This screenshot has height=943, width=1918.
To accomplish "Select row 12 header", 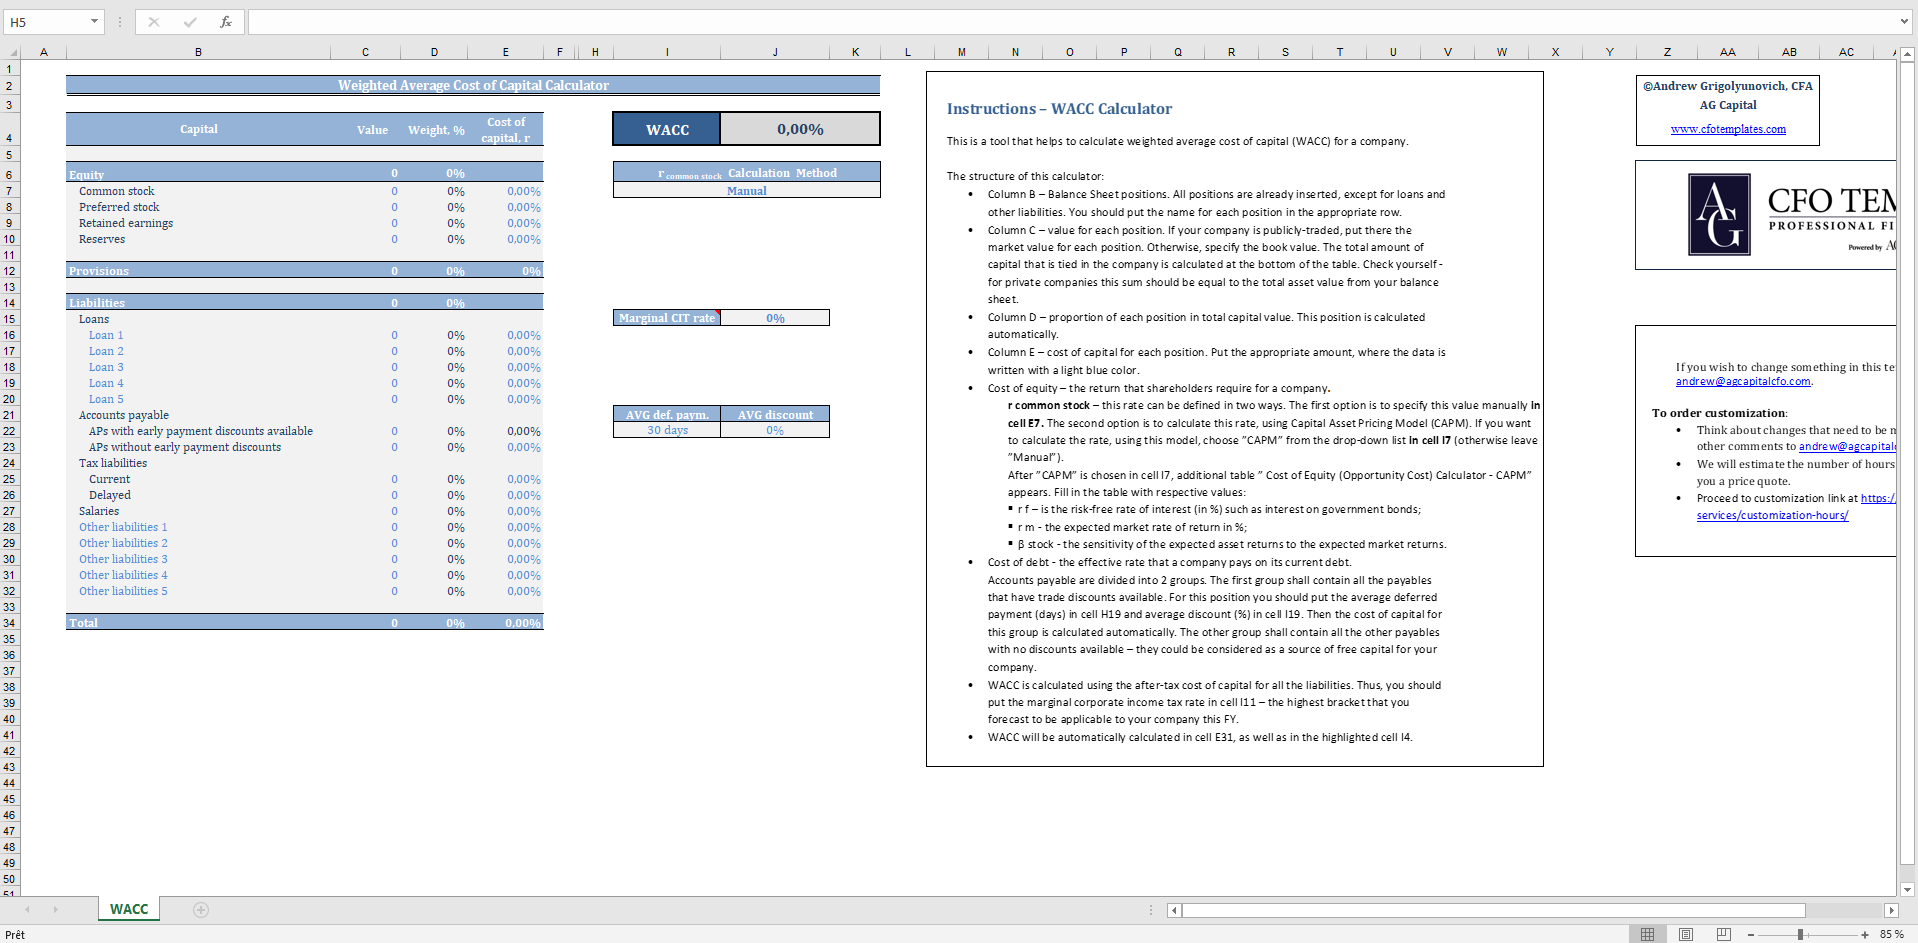I will (x=9, y=271).
